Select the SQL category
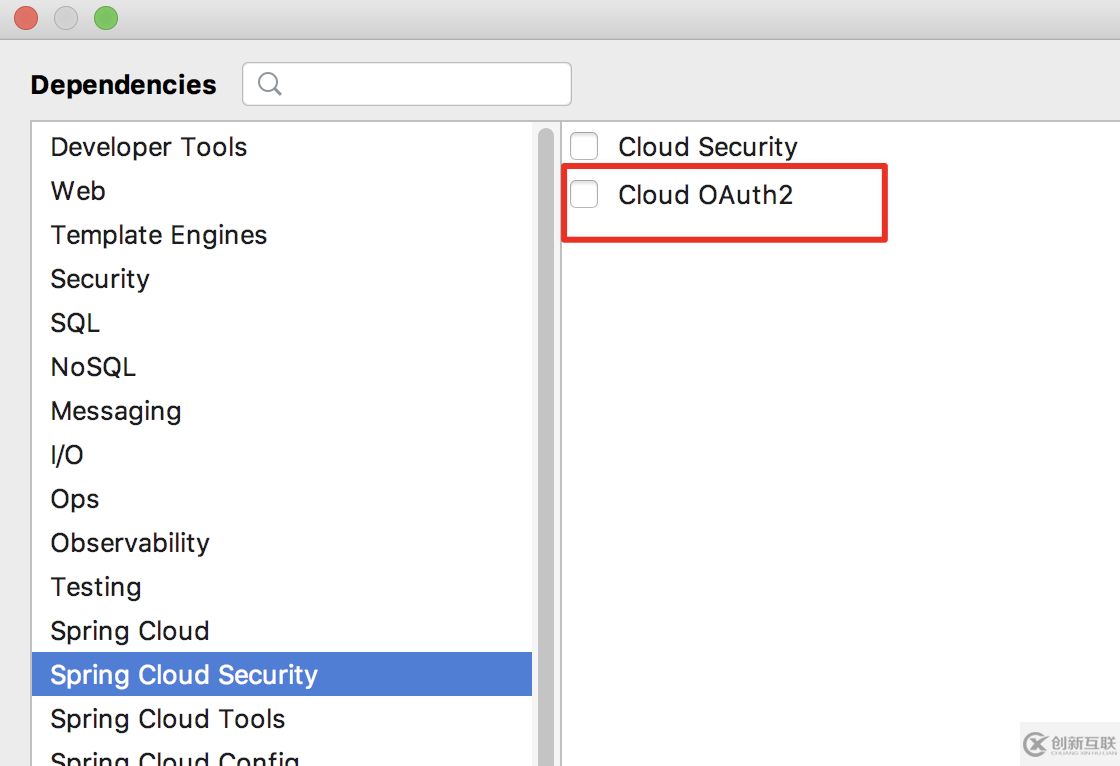1120x766 pixels. 75,323
